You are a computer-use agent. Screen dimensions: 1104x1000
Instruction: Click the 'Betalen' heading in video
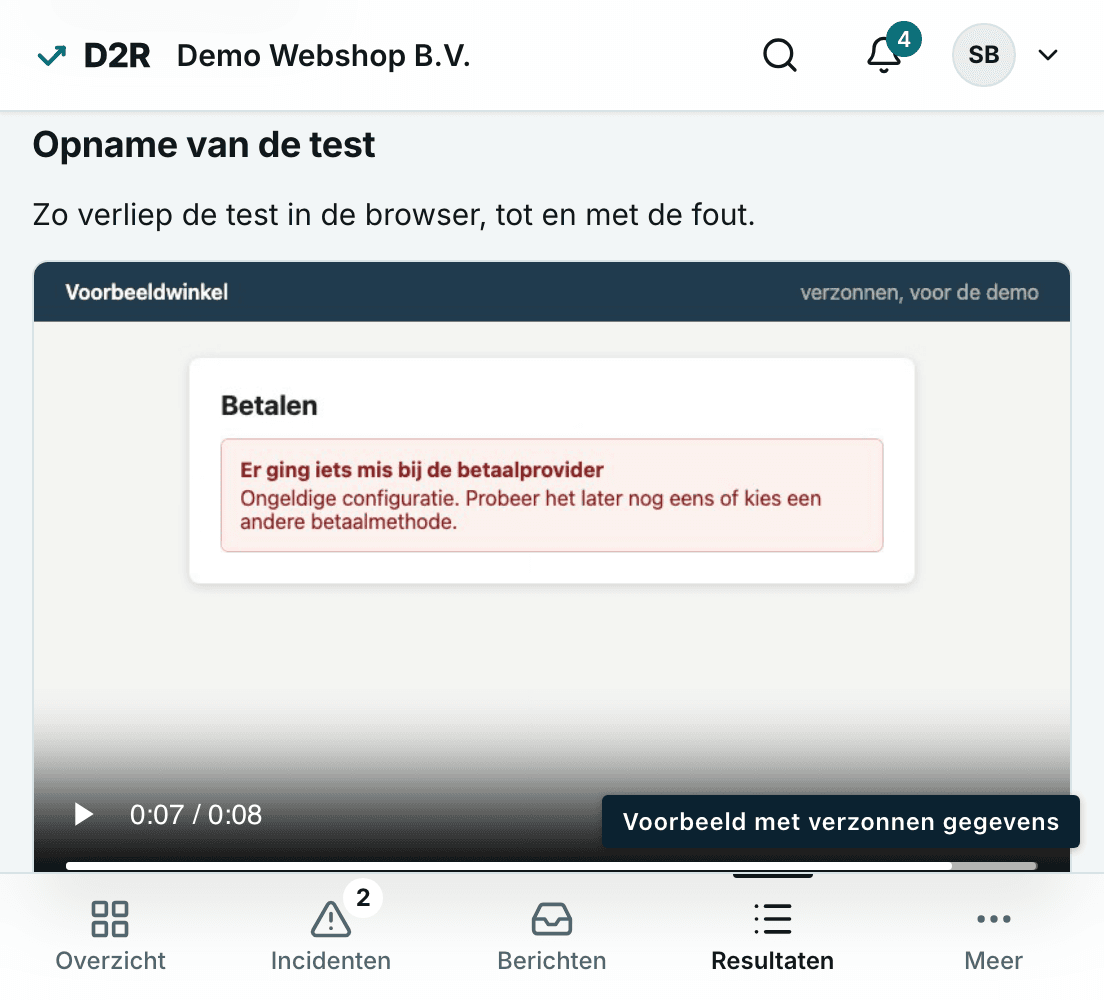click(x=269, y=406)
